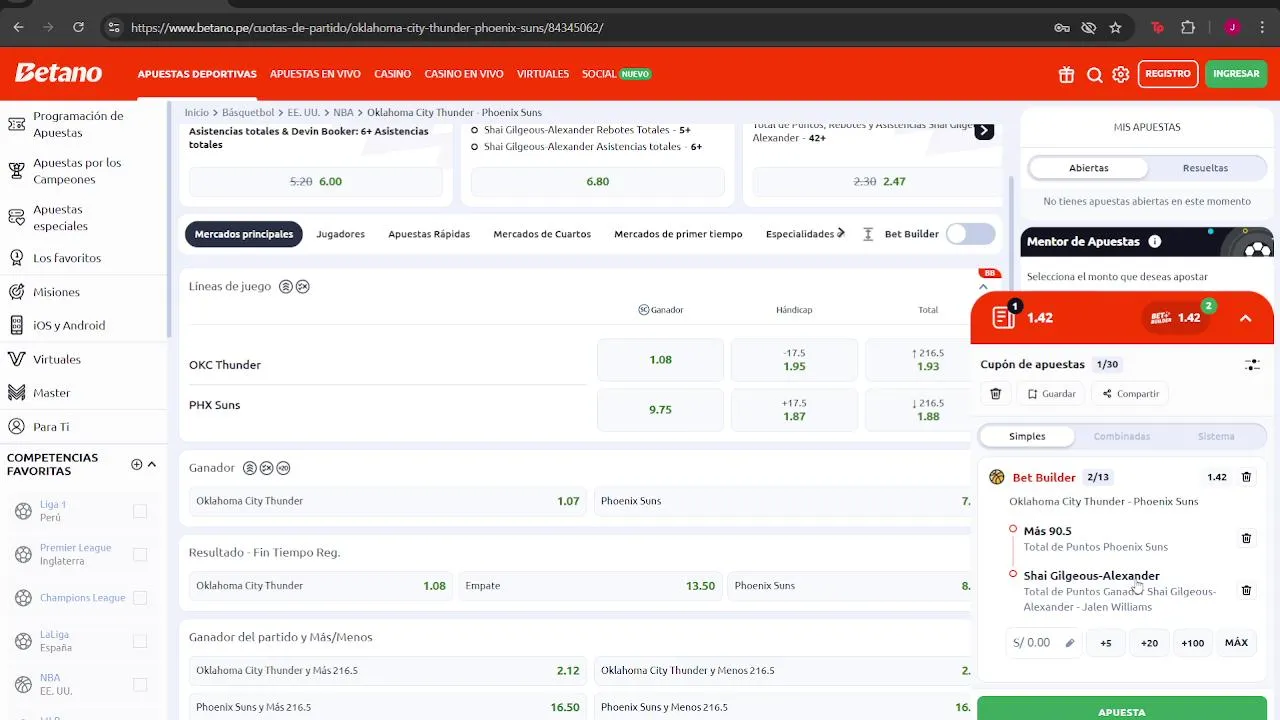The height and width of the screenshot is (720, 1280).
Task: Select the Mercados principales tab
Action: 244,234
